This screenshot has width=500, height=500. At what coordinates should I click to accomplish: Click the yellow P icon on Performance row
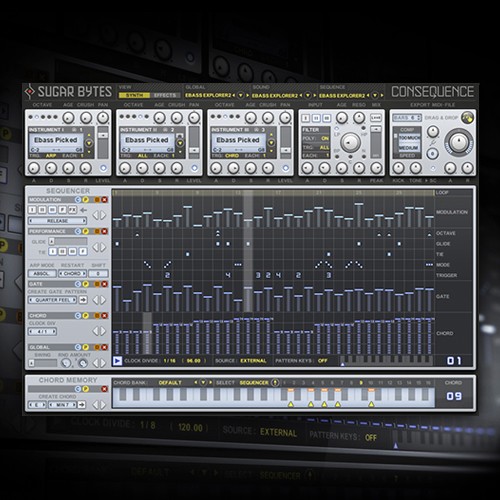pyautogui.click(x=86, y=231)
